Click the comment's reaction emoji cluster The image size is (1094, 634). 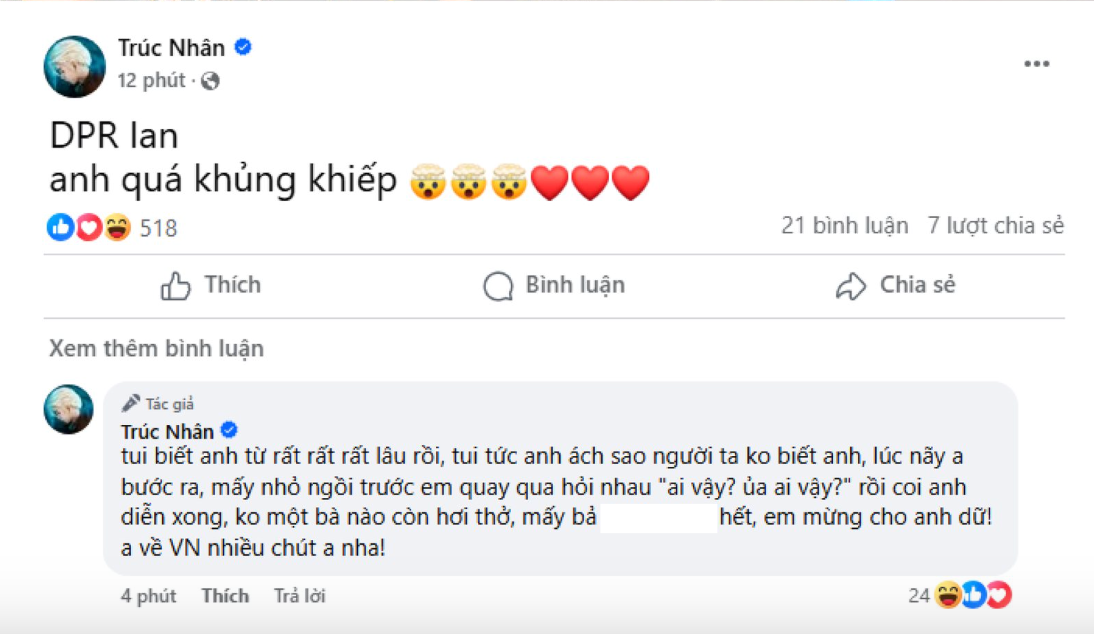coord(972,597)
